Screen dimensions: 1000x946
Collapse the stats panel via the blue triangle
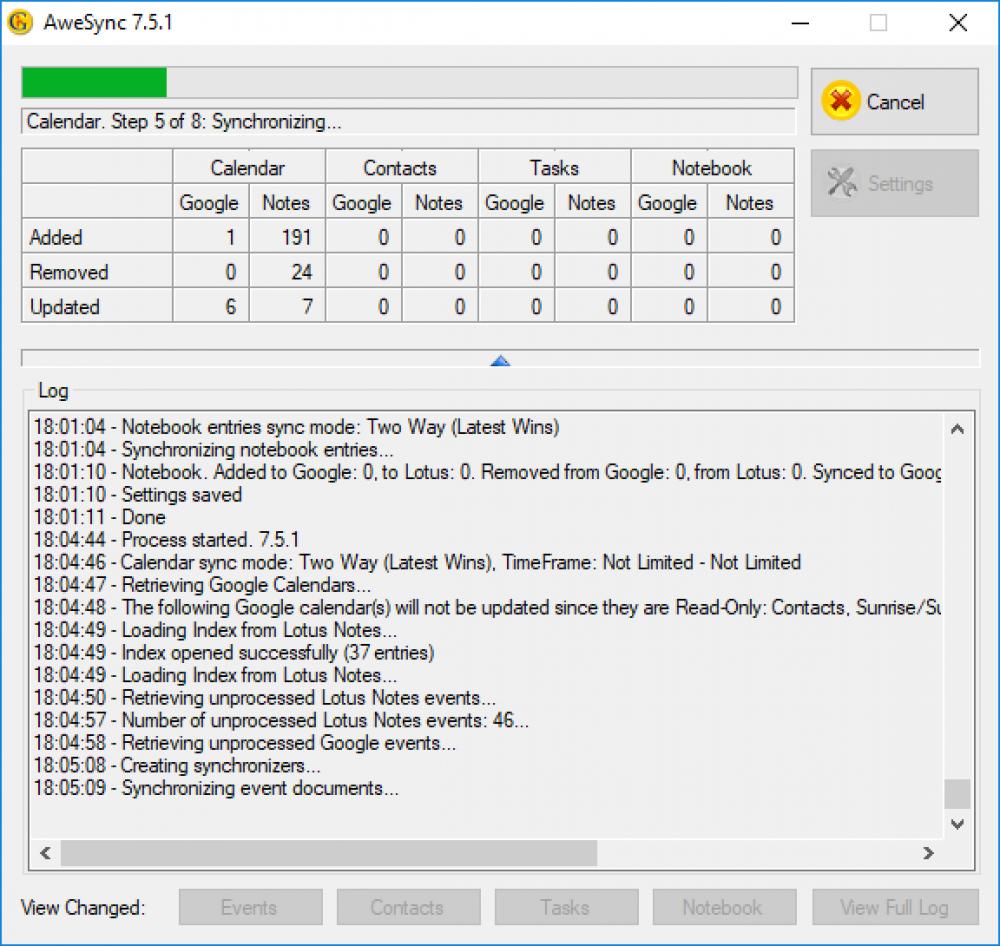coord(500,360)
